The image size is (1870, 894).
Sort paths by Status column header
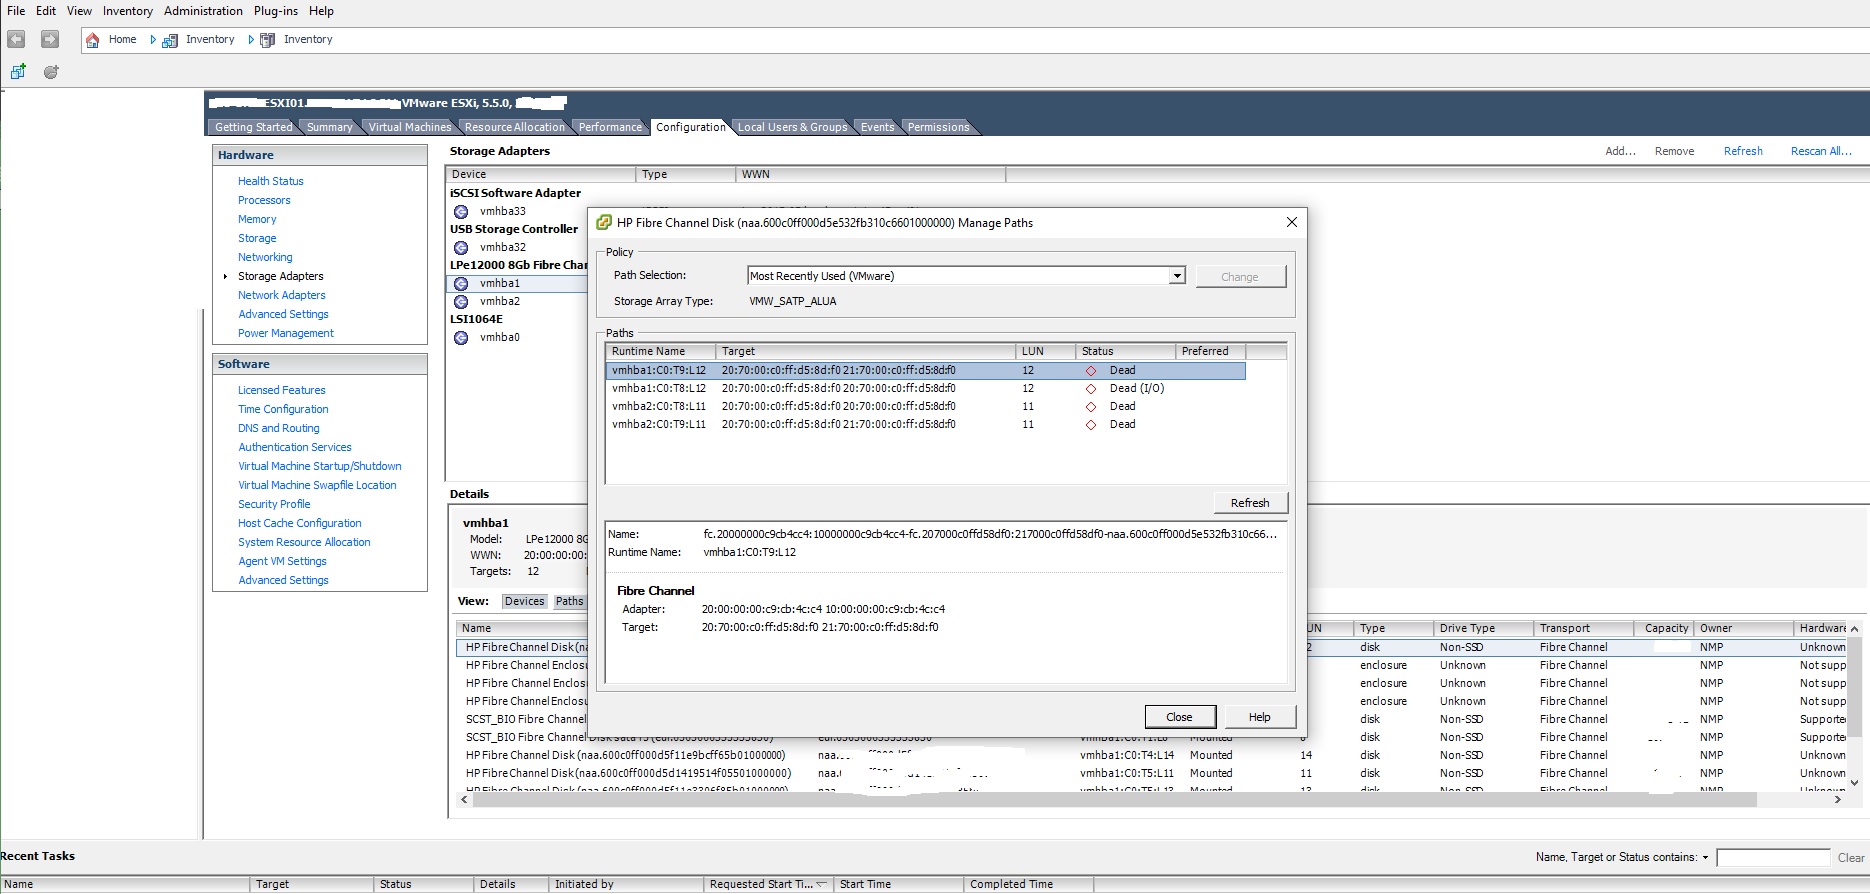(1125, 351)
